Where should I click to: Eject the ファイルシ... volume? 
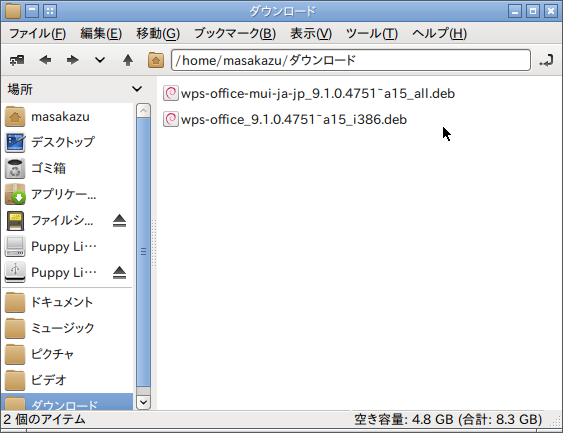(119, 221)
